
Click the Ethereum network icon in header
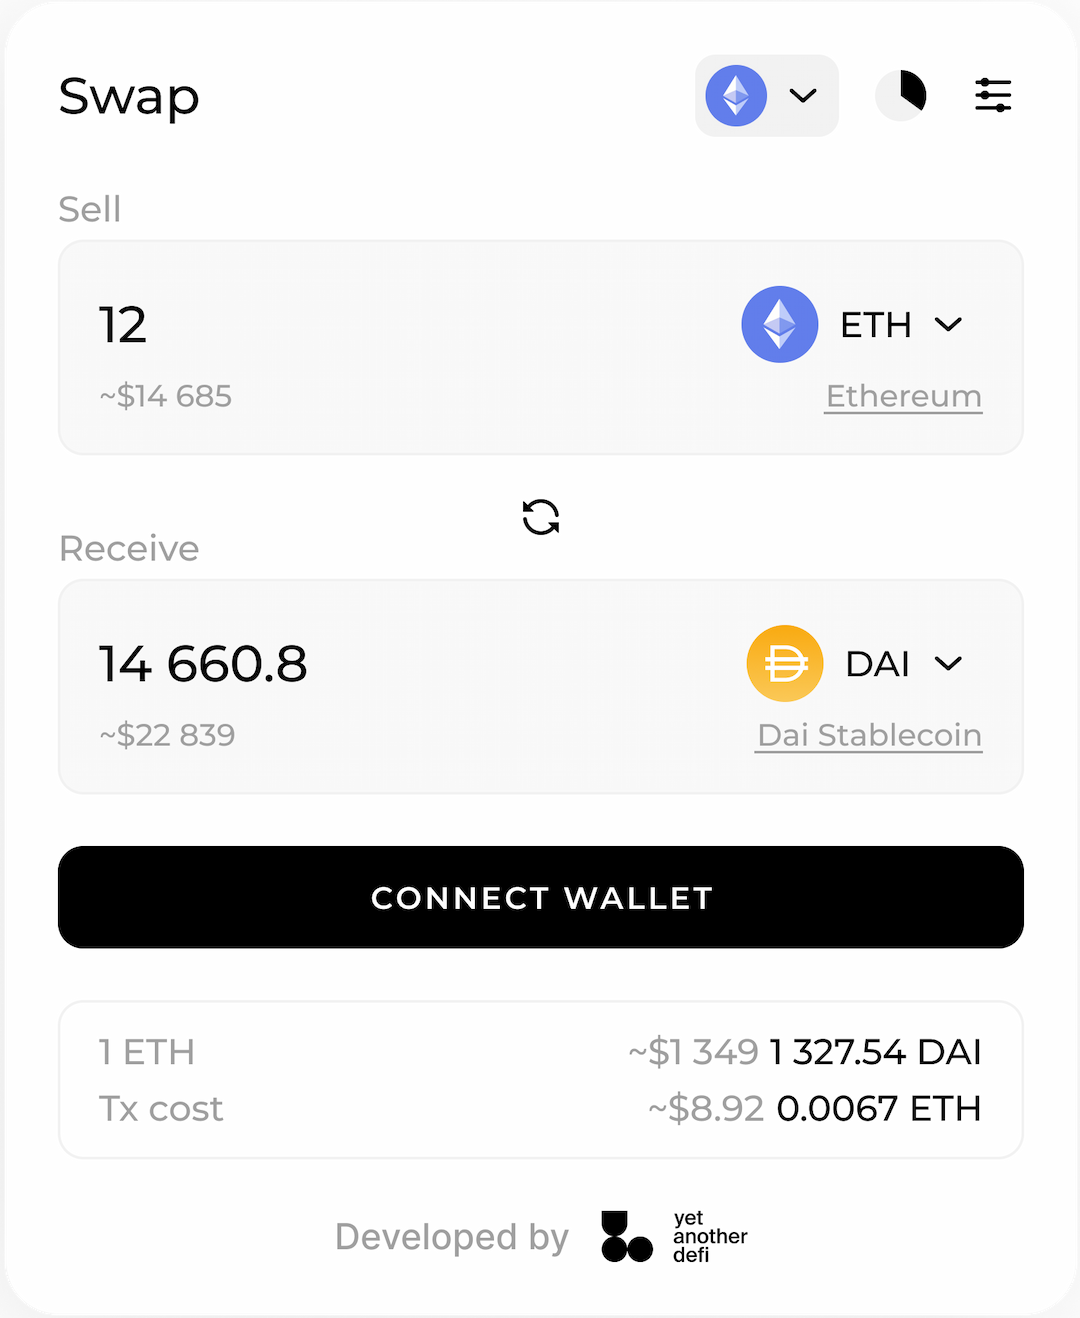pos(736,96)
